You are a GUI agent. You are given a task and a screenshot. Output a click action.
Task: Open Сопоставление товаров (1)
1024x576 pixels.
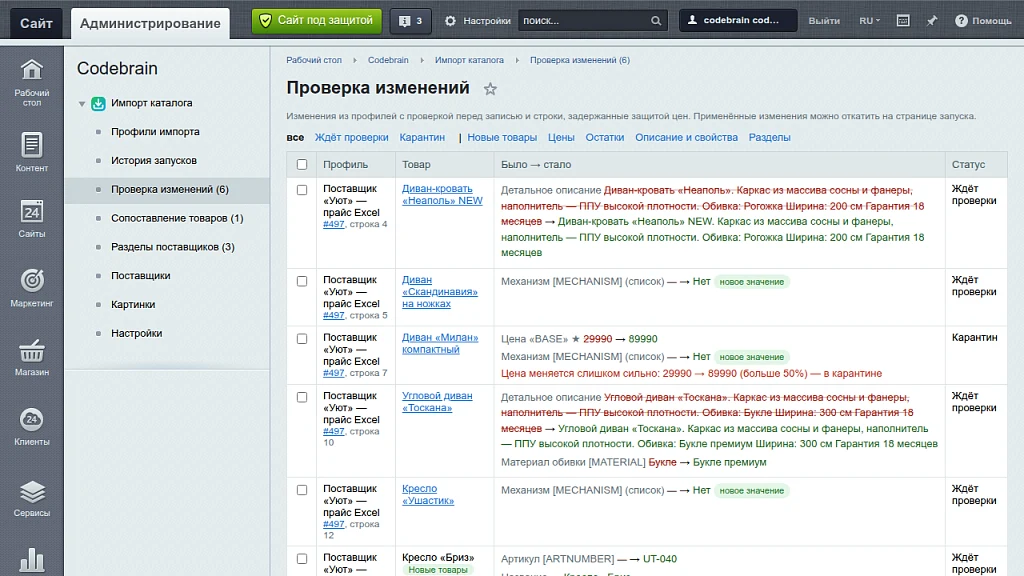(177, 218)
